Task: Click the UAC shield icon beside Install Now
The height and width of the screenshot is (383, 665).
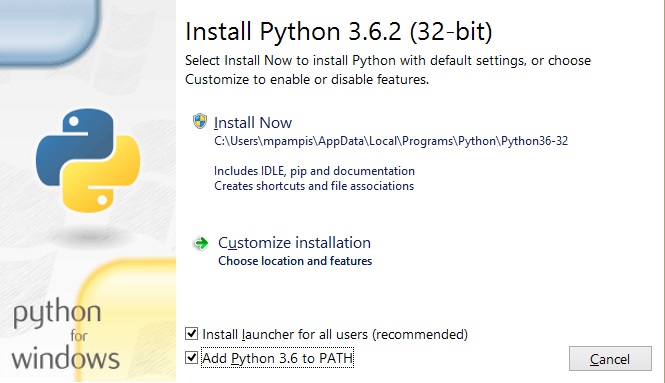Action: tap(200, 121)
